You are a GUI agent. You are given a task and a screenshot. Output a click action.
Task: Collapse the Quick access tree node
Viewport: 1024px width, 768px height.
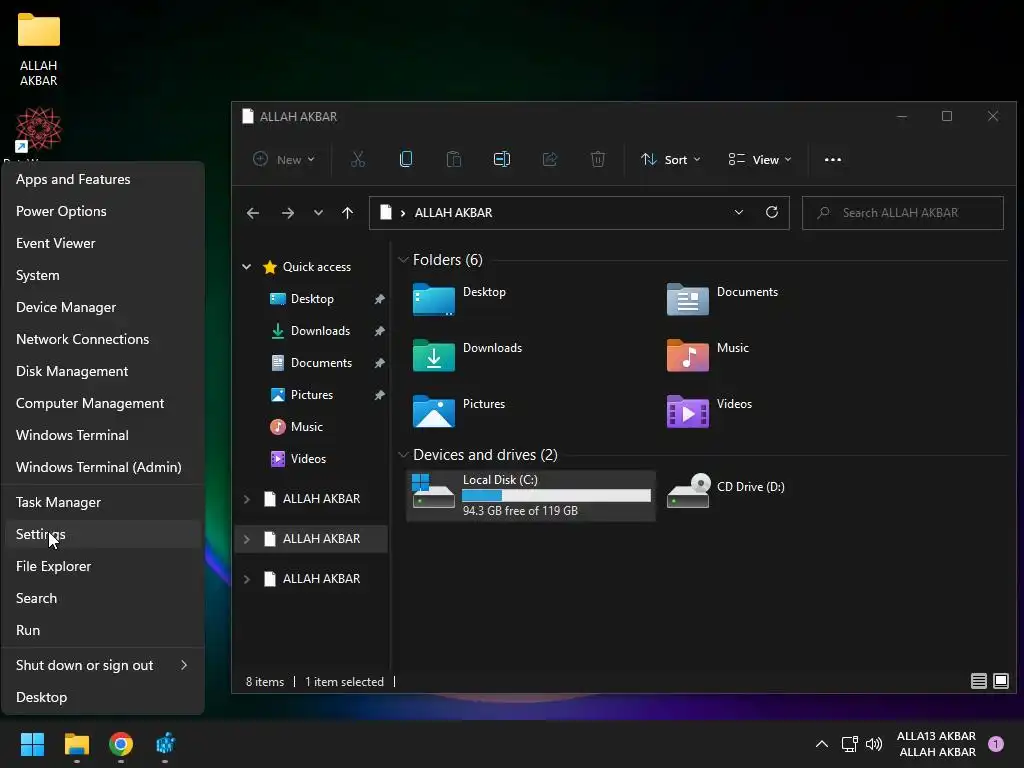[x=246, y=266]
